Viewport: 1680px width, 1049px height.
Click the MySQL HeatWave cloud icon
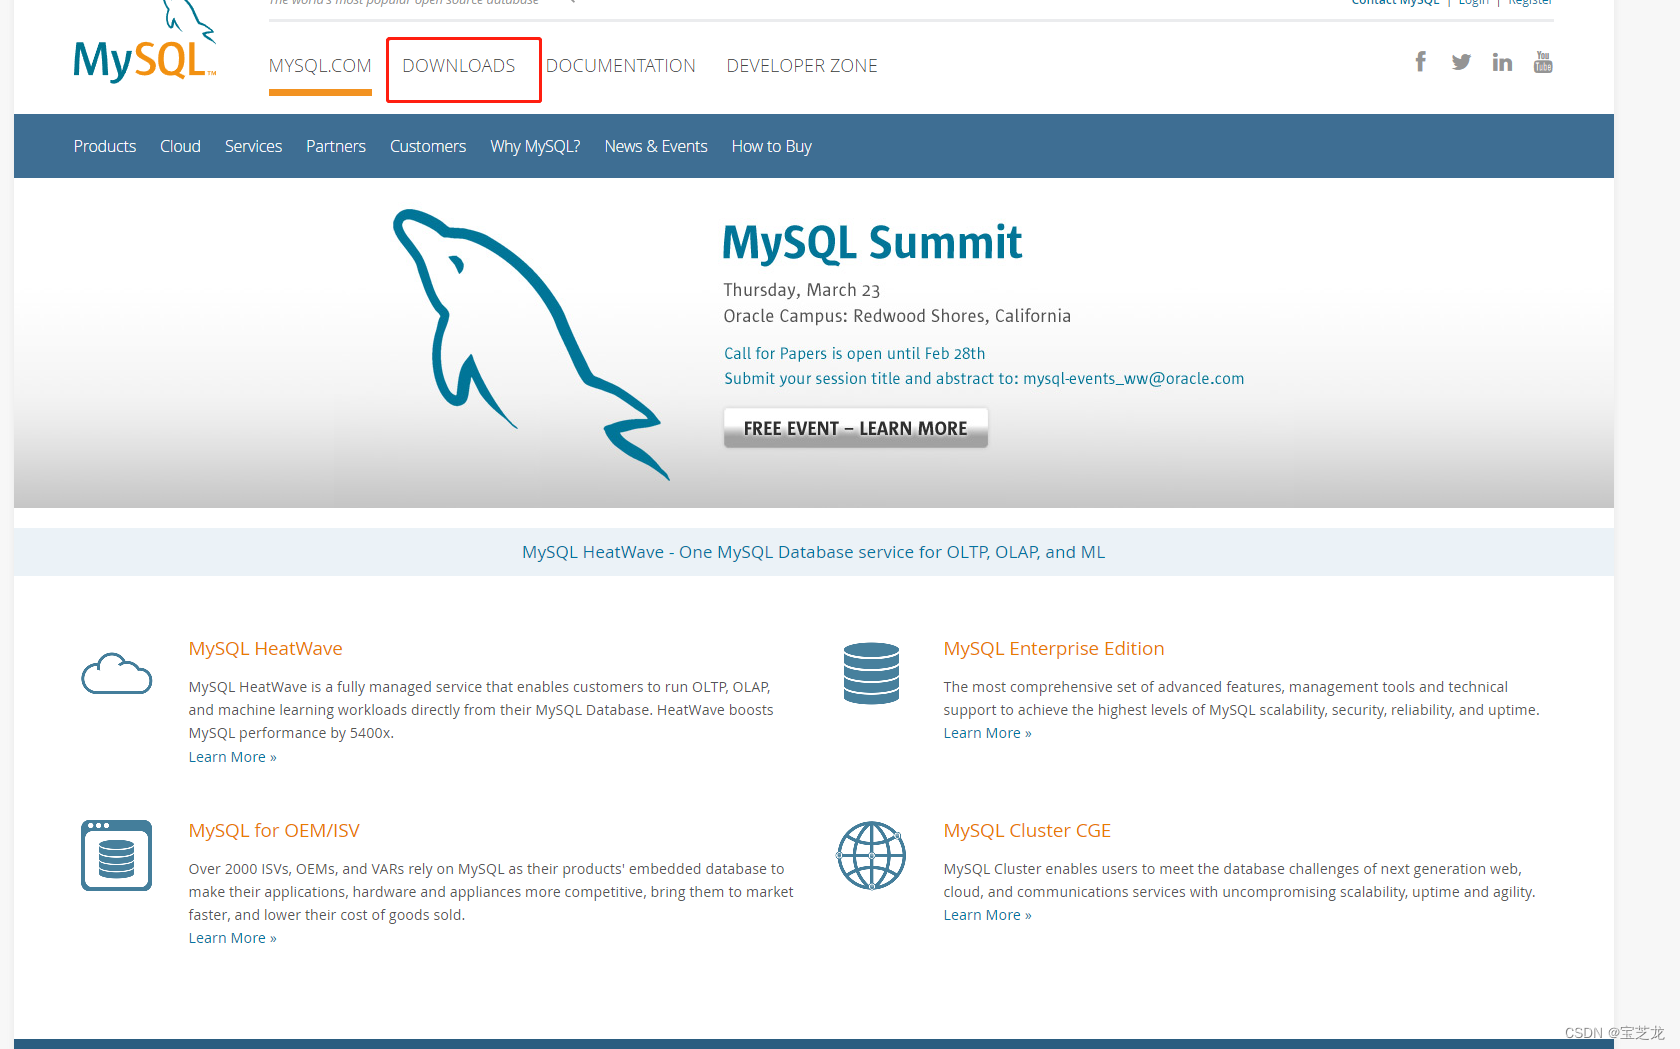click(116, 673)
